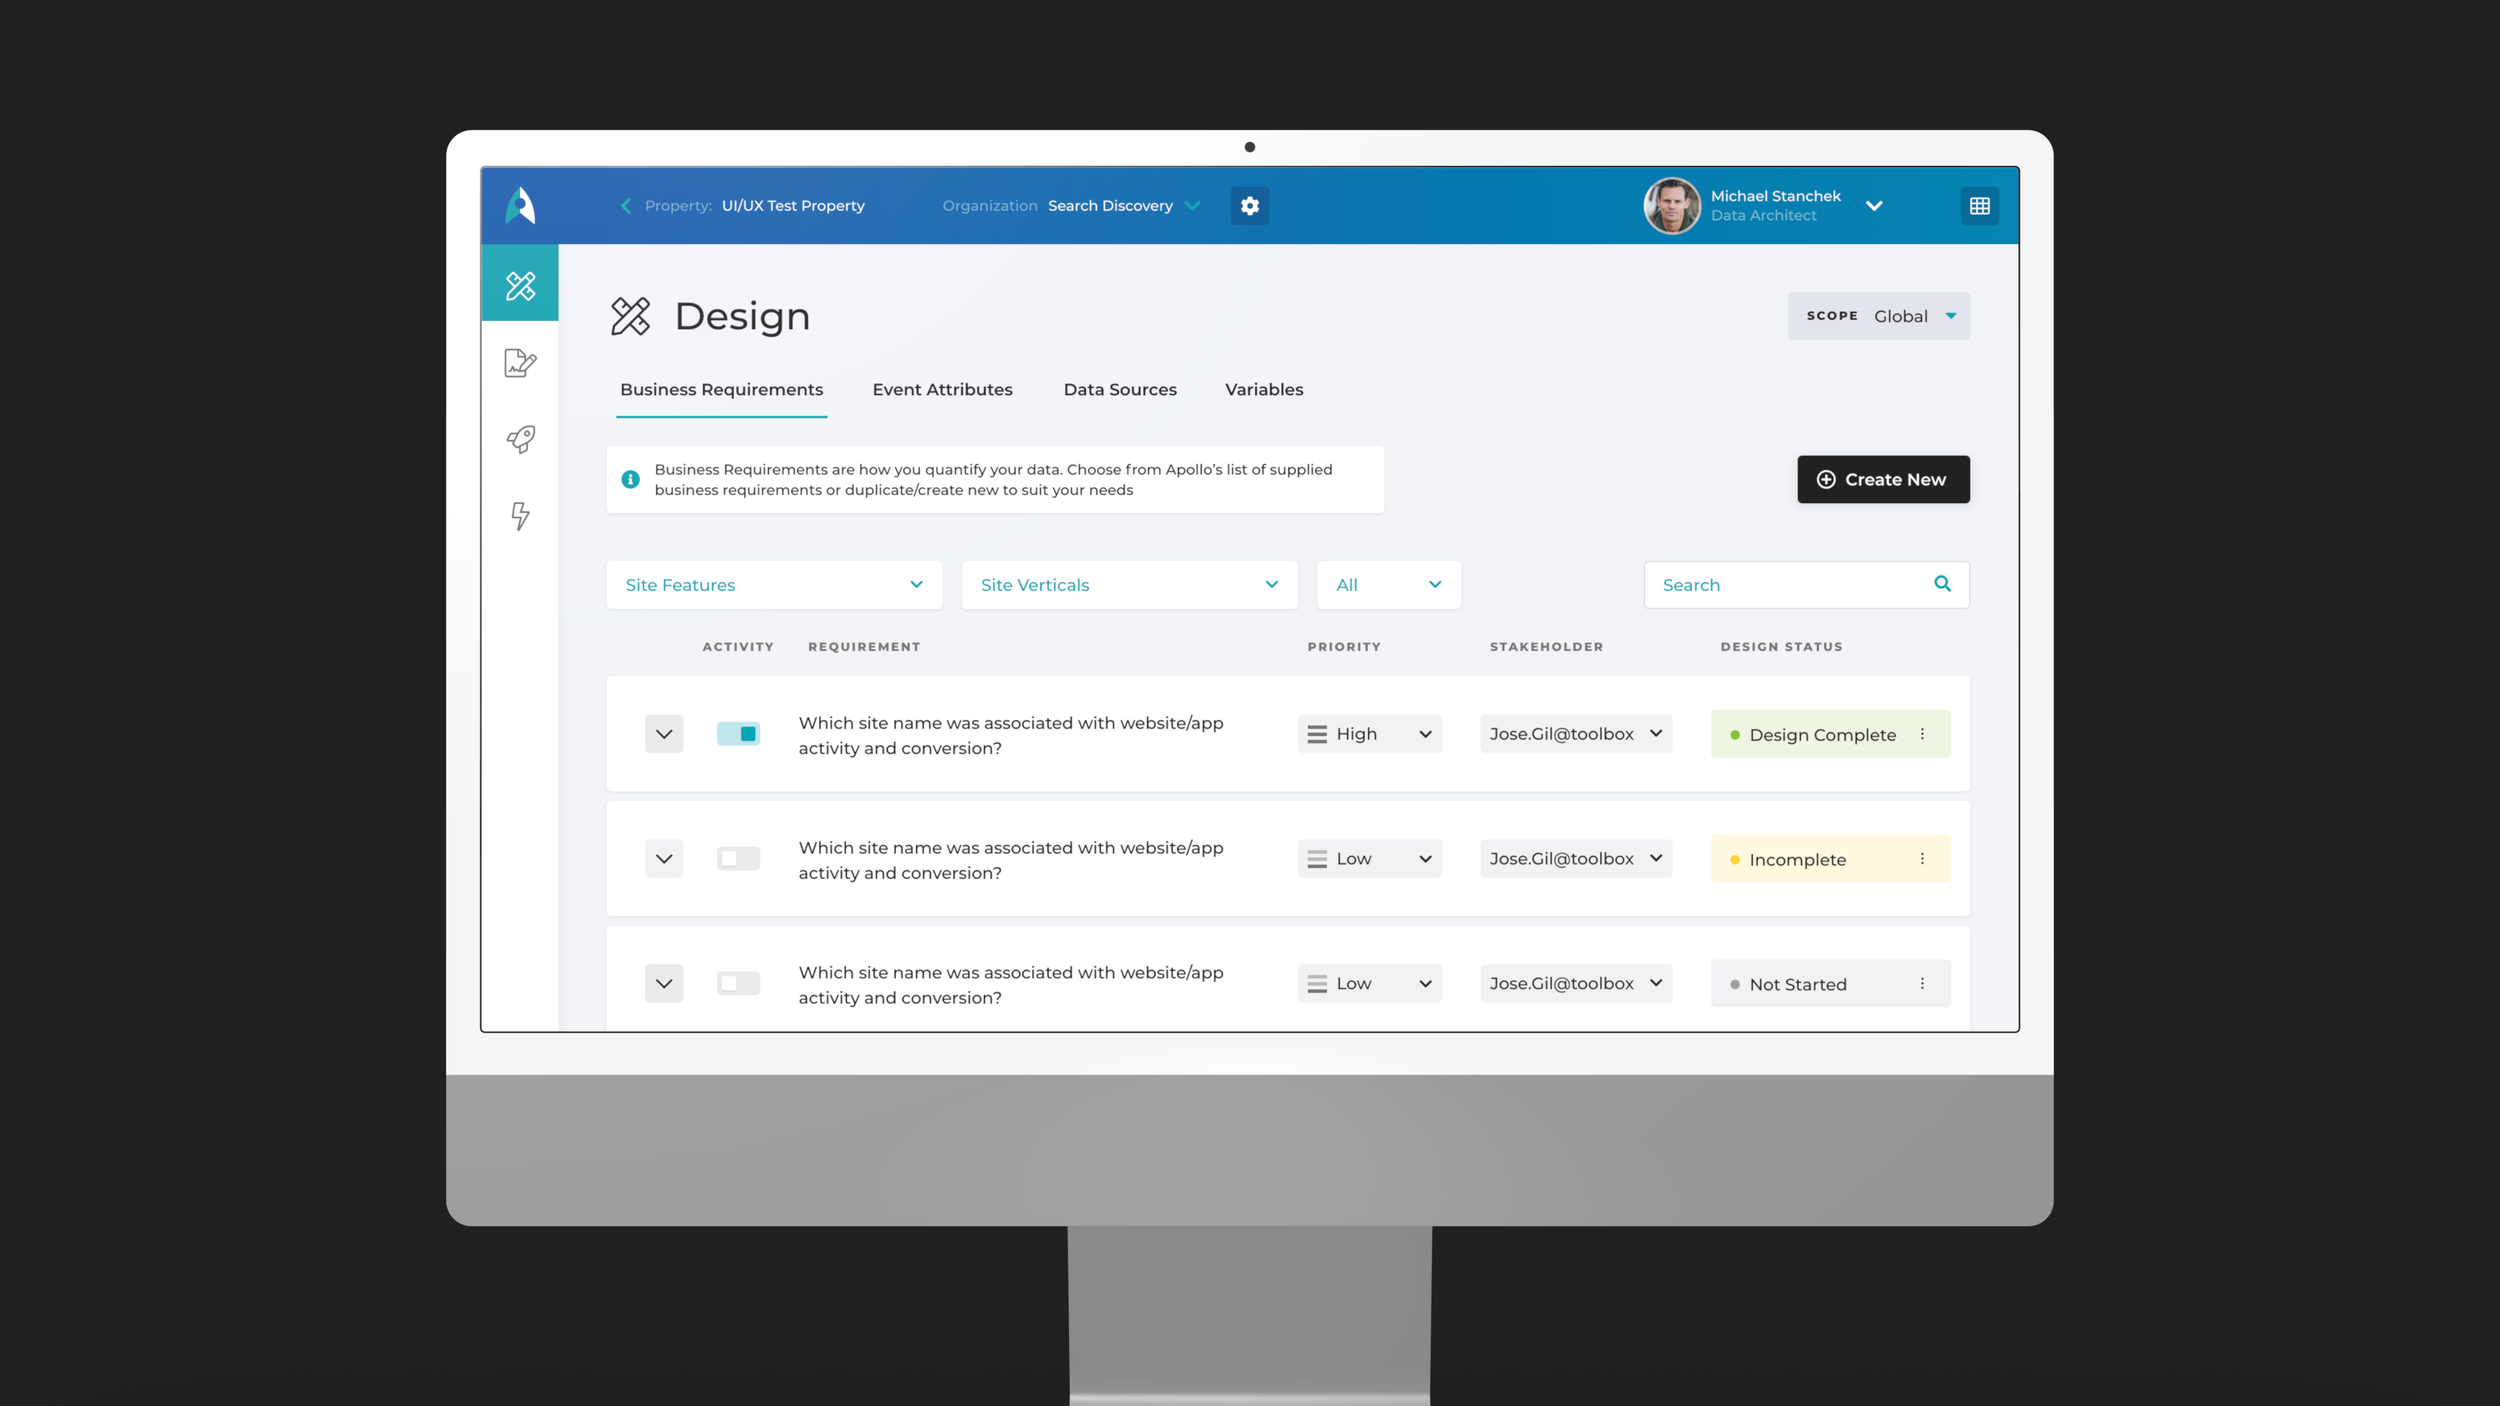Disable activity toggle on first requirement

738,734
